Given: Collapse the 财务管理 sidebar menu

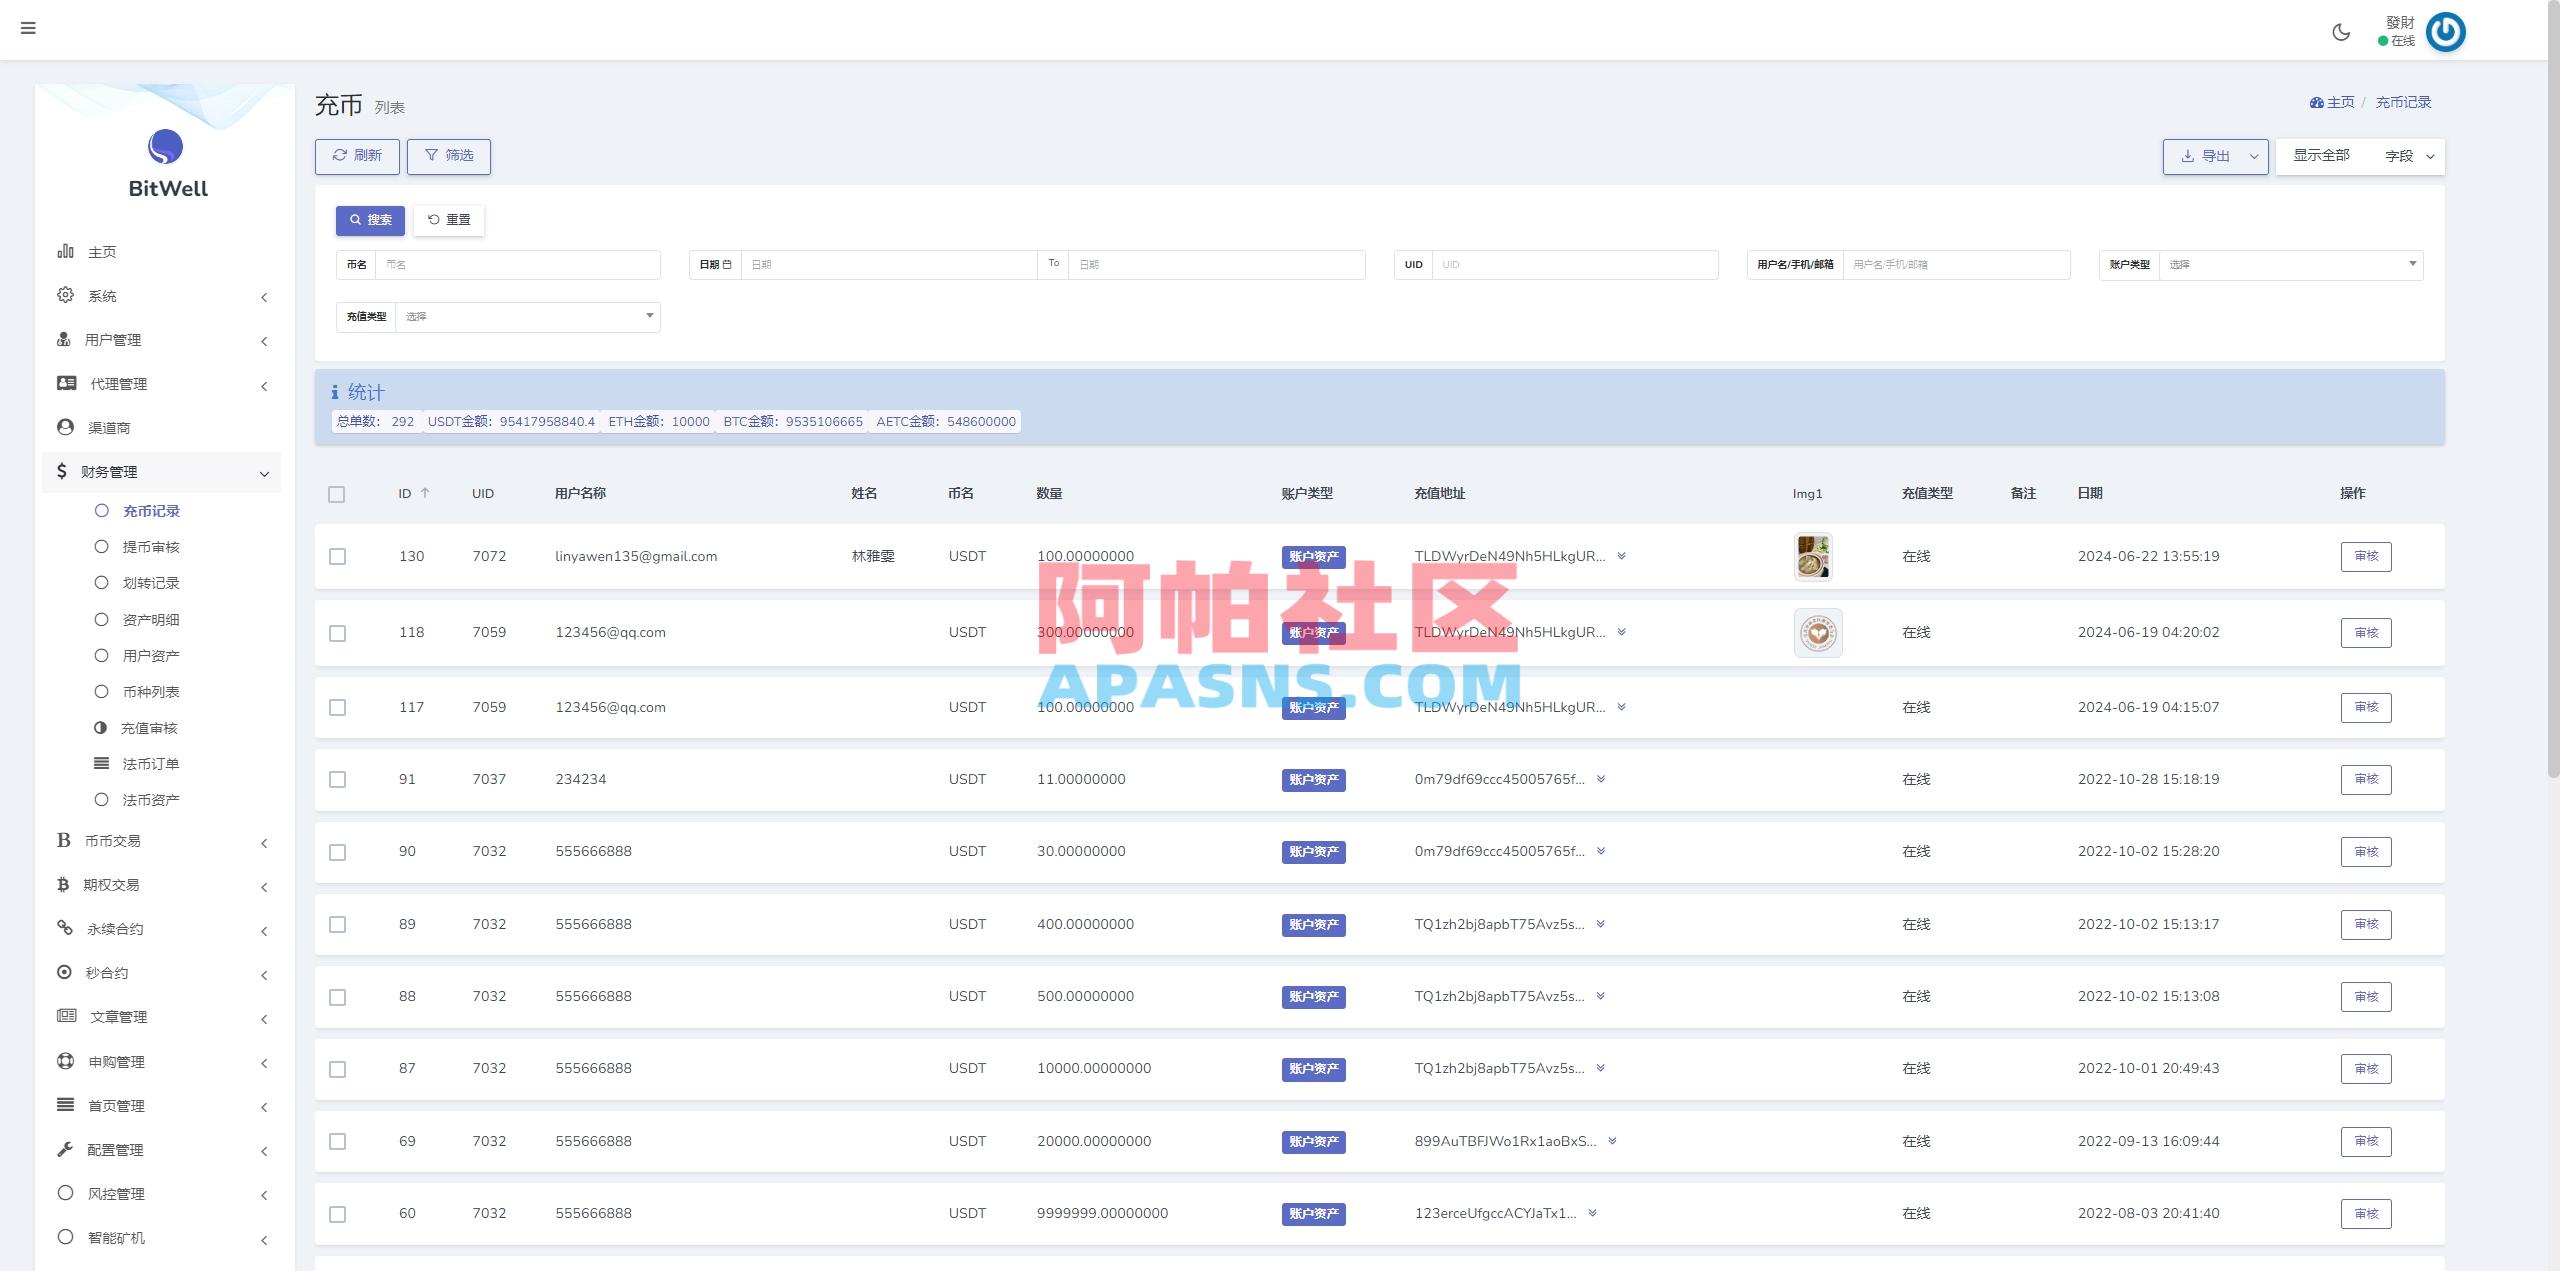Looking at the screenshot, I should click(161, 472).
